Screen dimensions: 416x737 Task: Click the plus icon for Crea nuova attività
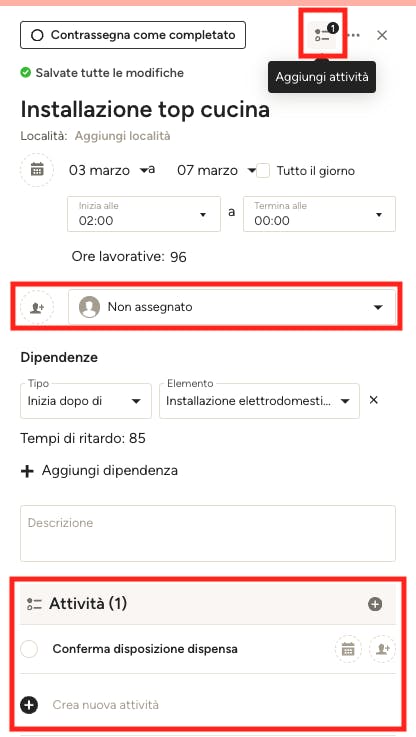click(x=29, y=705)
